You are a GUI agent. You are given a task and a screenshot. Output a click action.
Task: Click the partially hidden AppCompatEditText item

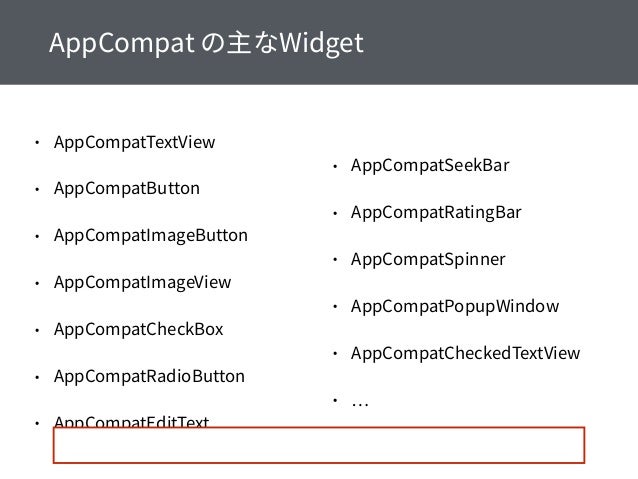pyautogui.click(x=131, y=421)
